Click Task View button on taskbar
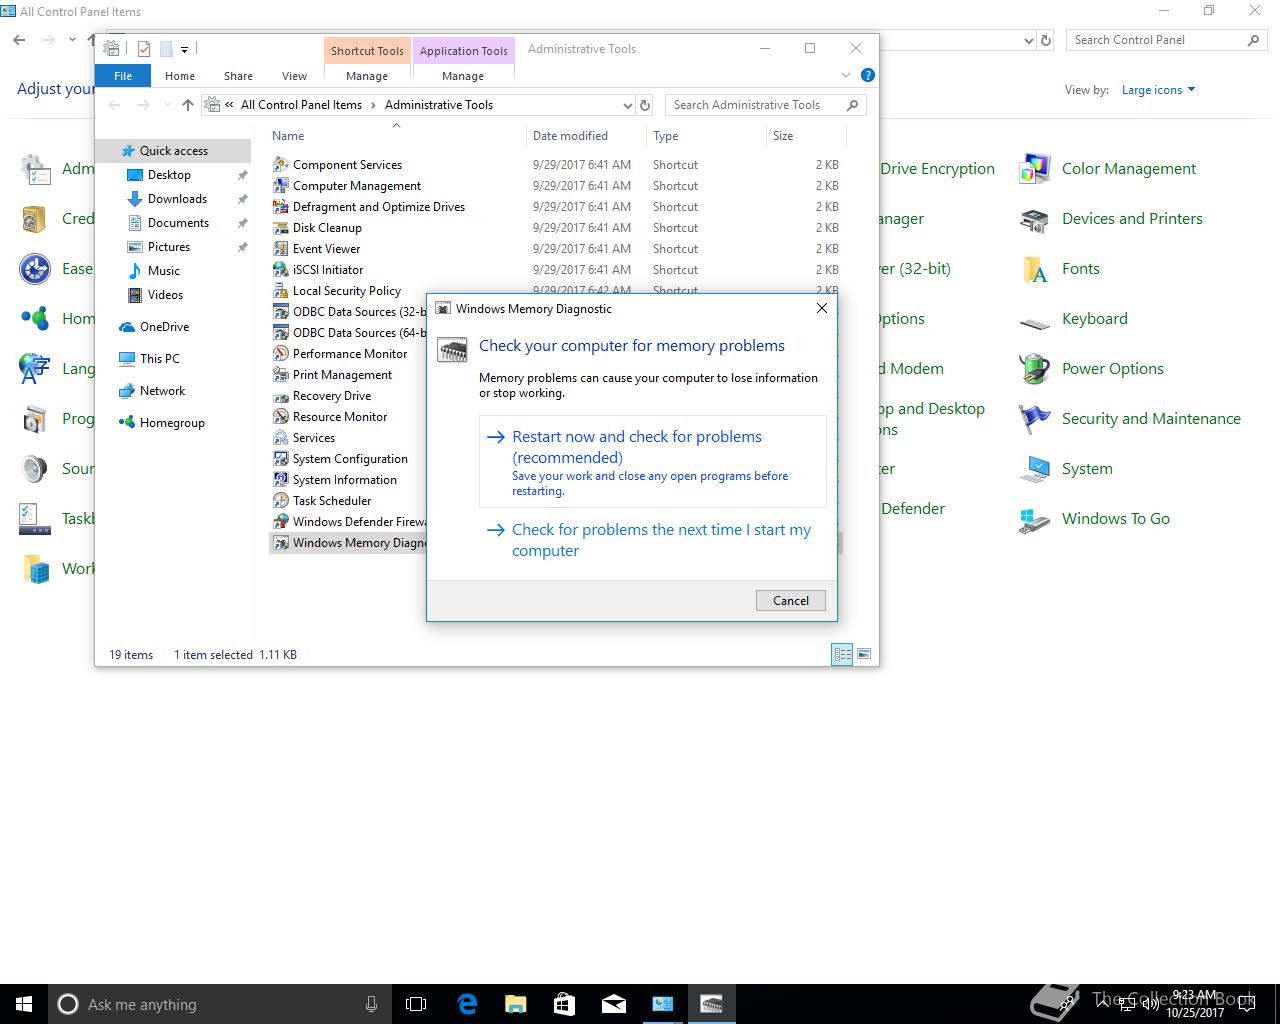Image resolution: width=1280 pixels, height=1024 pixels. coord(416,1004)
